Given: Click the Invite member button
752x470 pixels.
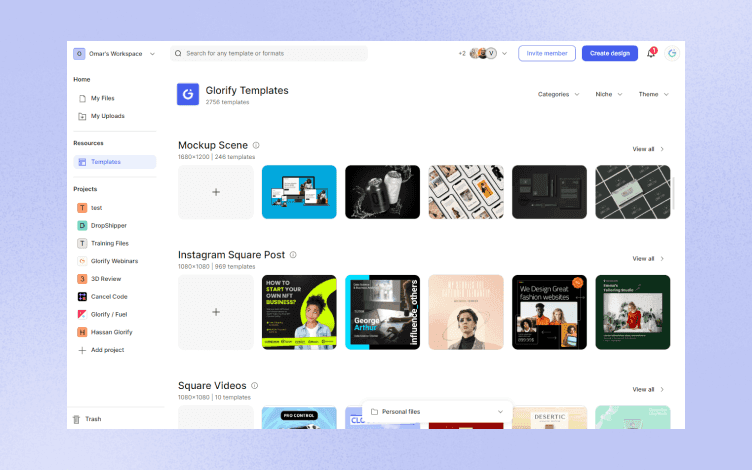Looking at the screenshot, I should tap(547, 53).
